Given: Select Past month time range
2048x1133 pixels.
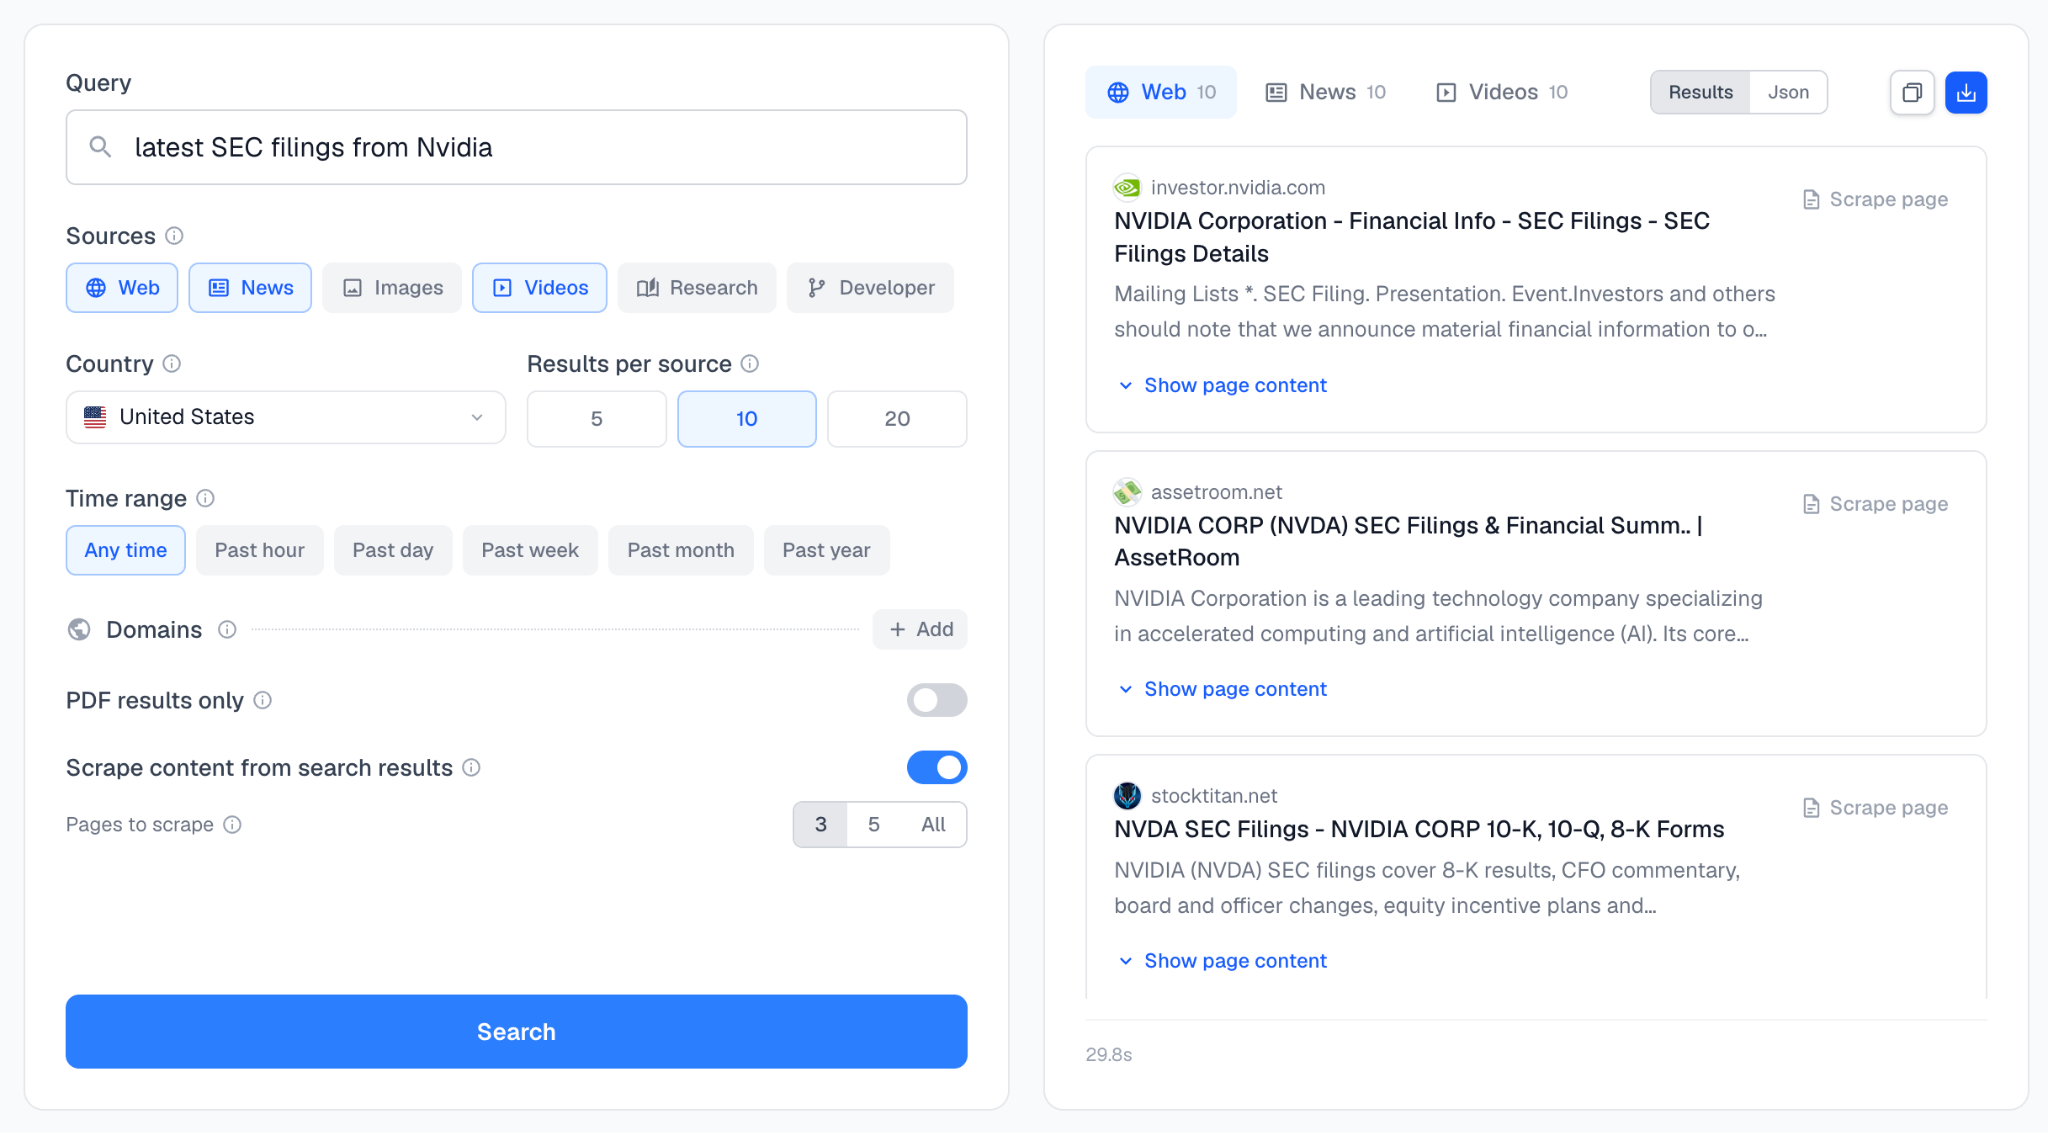Looking at the screenshot, I should [681, 550].
